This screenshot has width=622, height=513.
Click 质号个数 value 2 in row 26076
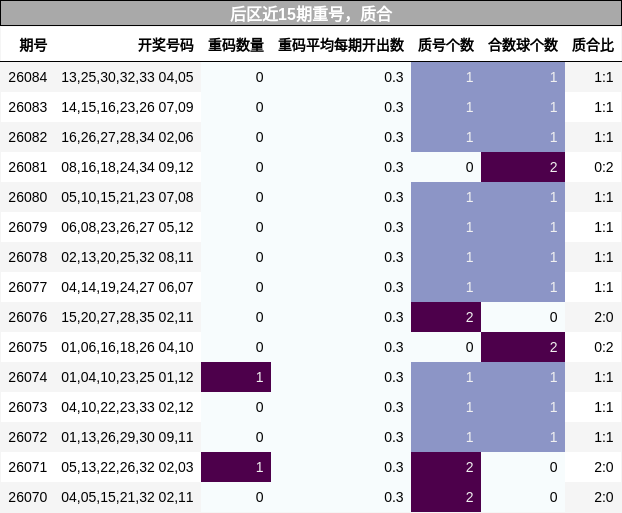point(446,317)
